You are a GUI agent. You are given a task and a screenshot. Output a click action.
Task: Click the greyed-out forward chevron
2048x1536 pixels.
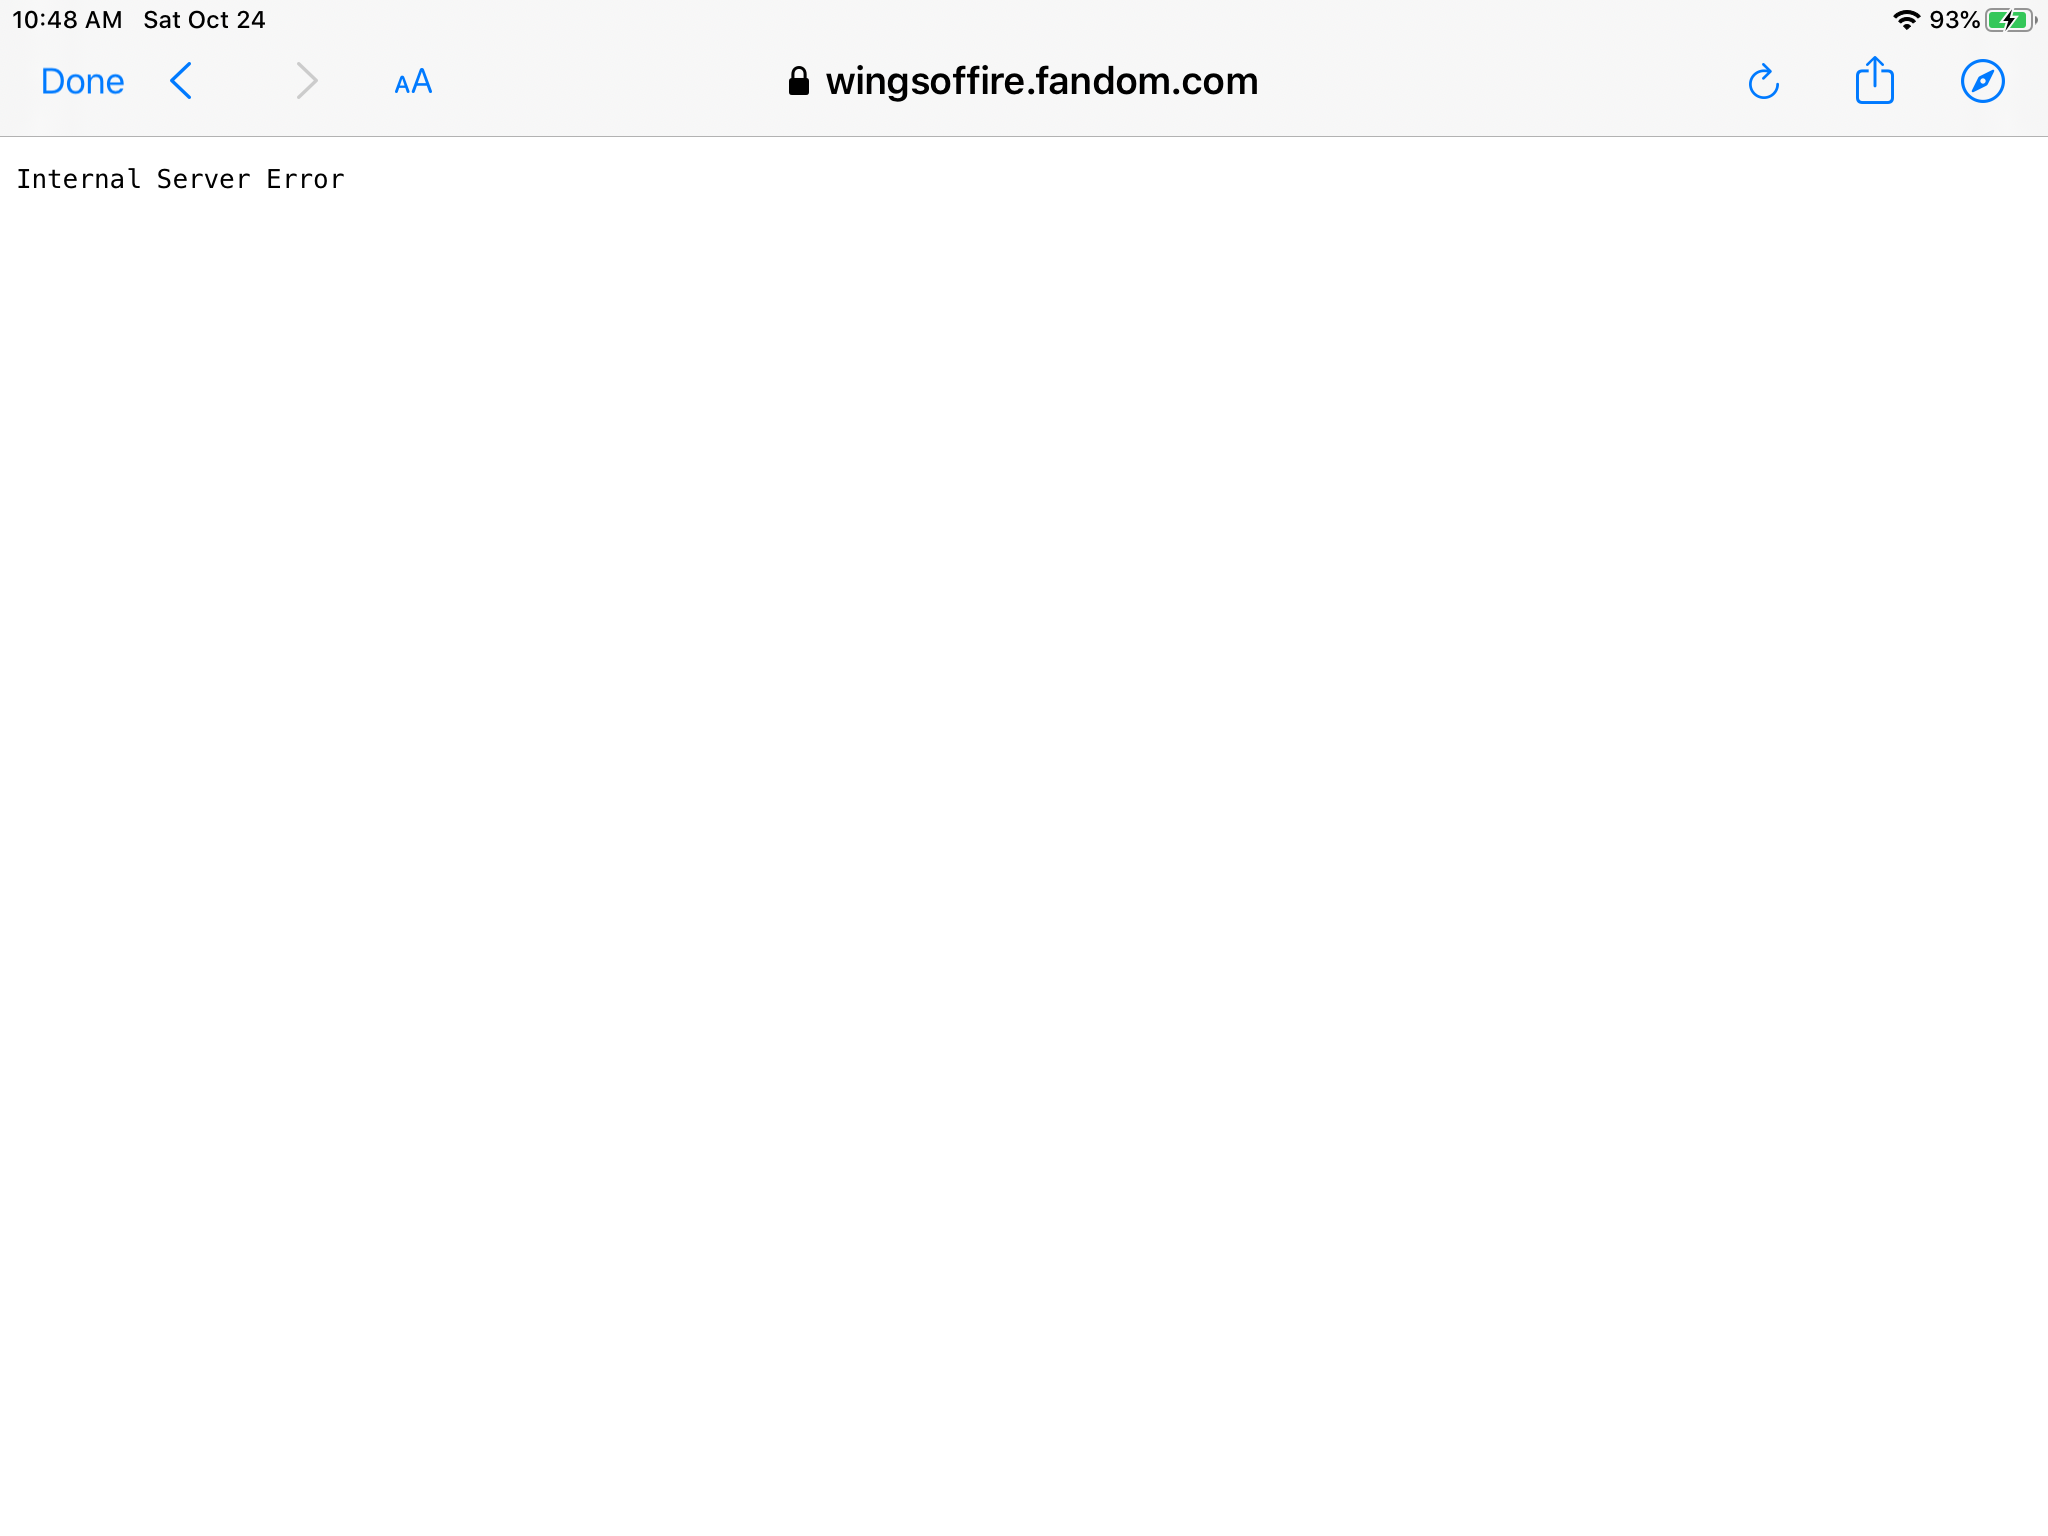pyautogui.click(x=307, y=81)
